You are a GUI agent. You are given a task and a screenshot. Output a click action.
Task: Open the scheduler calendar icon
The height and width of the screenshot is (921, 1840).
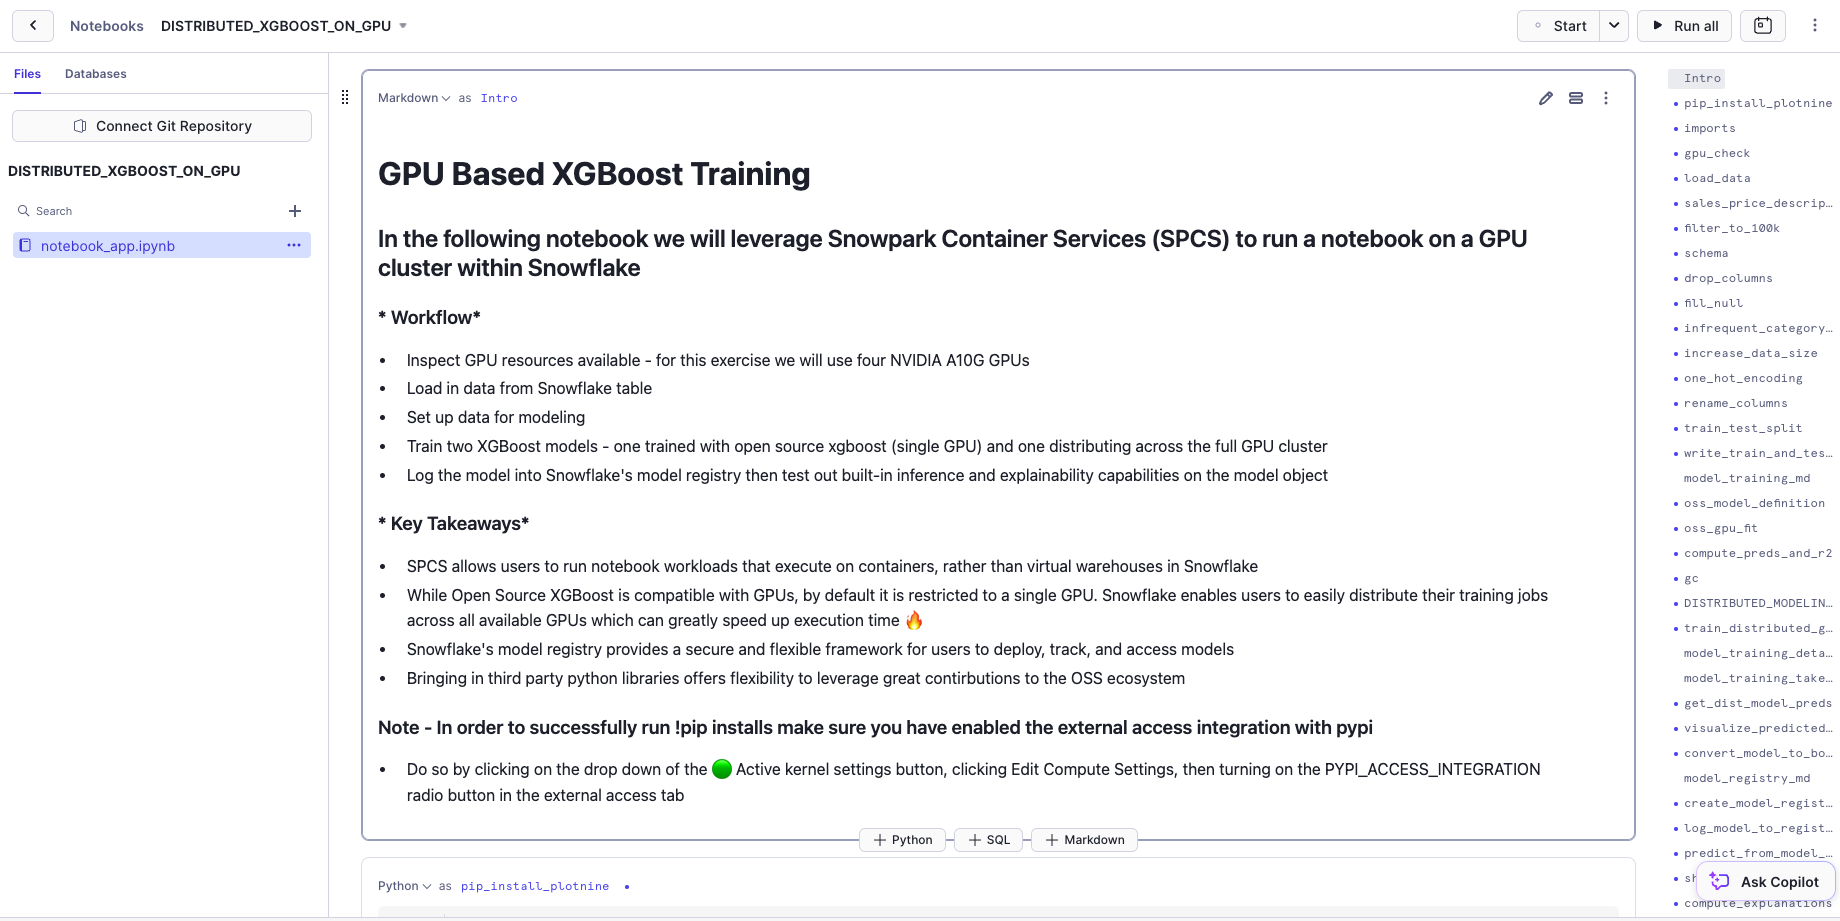point(1763,26)
